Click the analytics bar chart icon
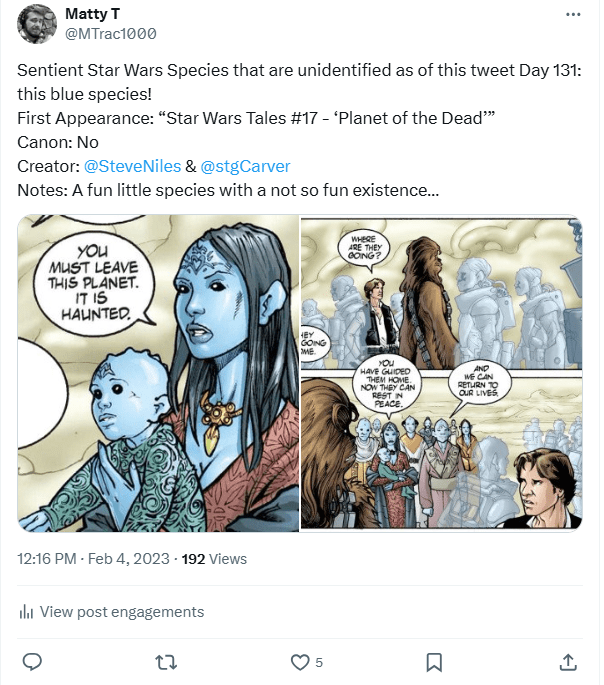The image size is (604, 685). tap(27, 612)
